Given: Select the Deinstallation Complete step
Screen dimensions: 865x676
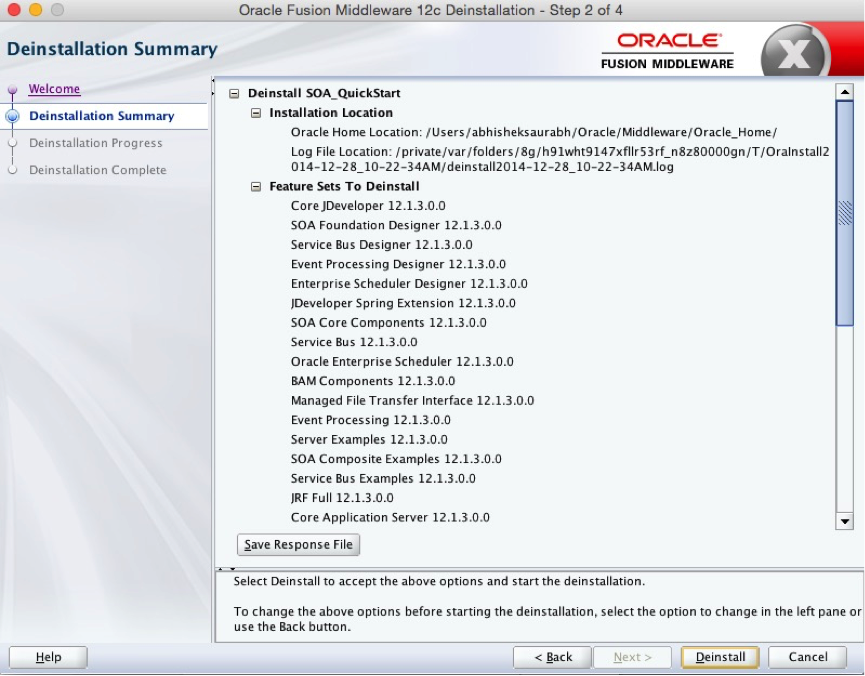Looking at the screenshot, I should click(x=98, y=170).
